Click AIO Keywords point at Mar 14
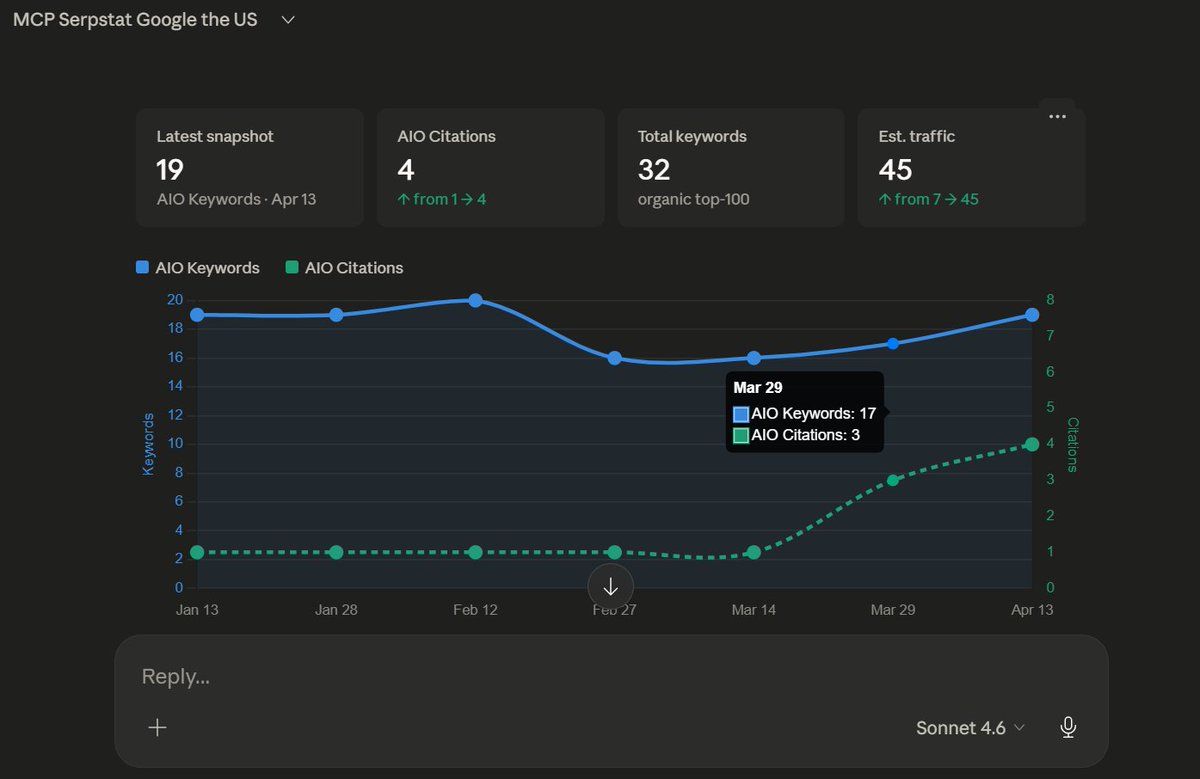Image resolution: width=1200 pixels, height=779 pixels. [754, 358]
